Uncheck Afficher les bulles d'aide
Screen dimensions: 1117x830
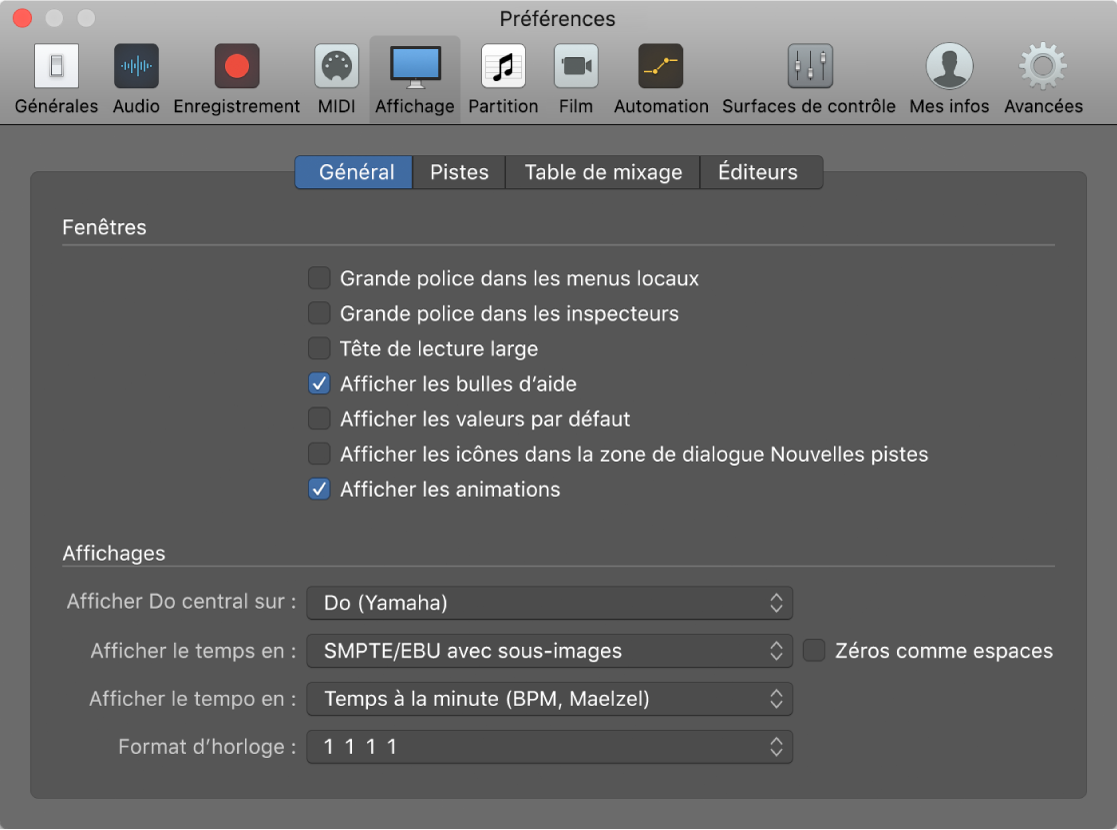[x=319, y=383]
